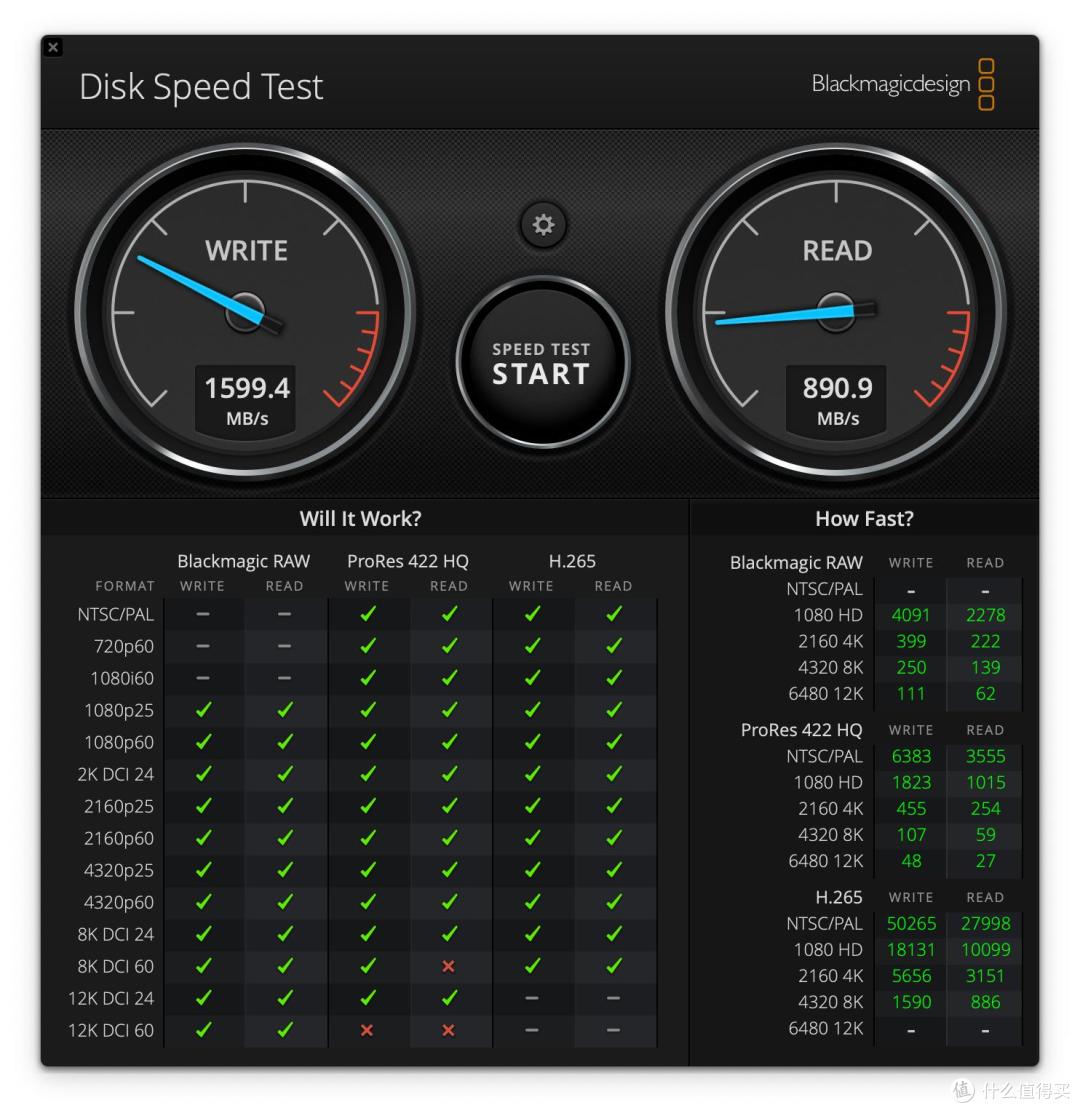Click the 12K DCI 24 ProRes write checkmark
Screen dimensions: 1080x1113
pyautogui.click(x=368, y=997)
